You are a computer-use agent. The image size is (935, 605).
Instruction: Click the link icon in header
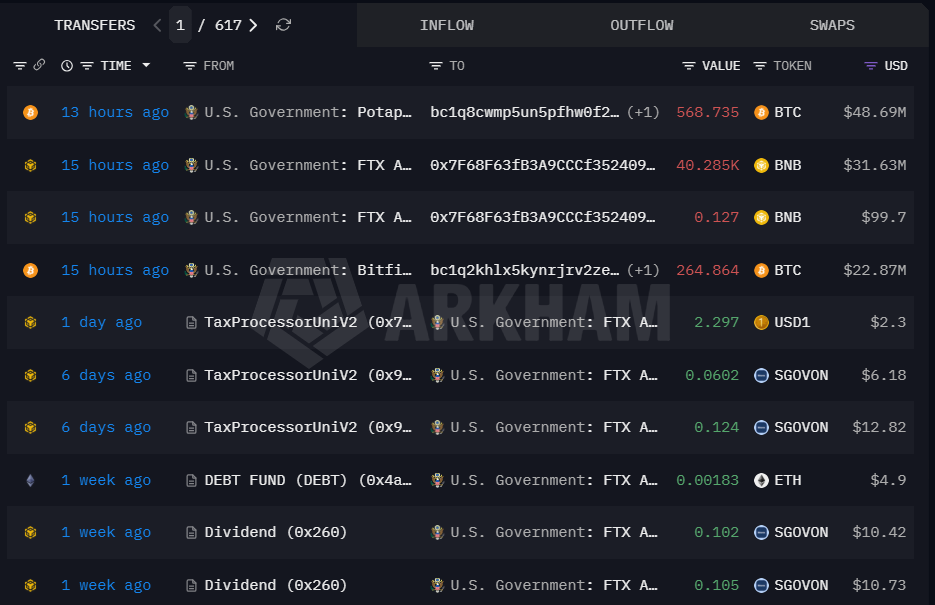(x=39, y=65)
